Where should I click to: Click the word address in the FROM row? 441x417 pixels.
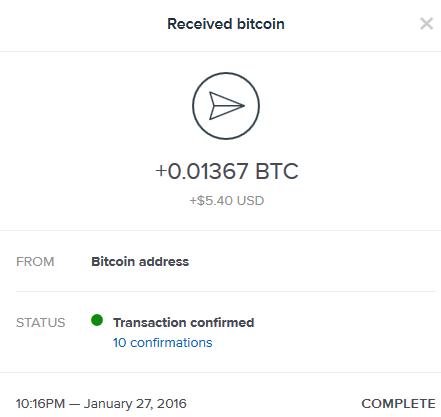(x=164, y=262)
